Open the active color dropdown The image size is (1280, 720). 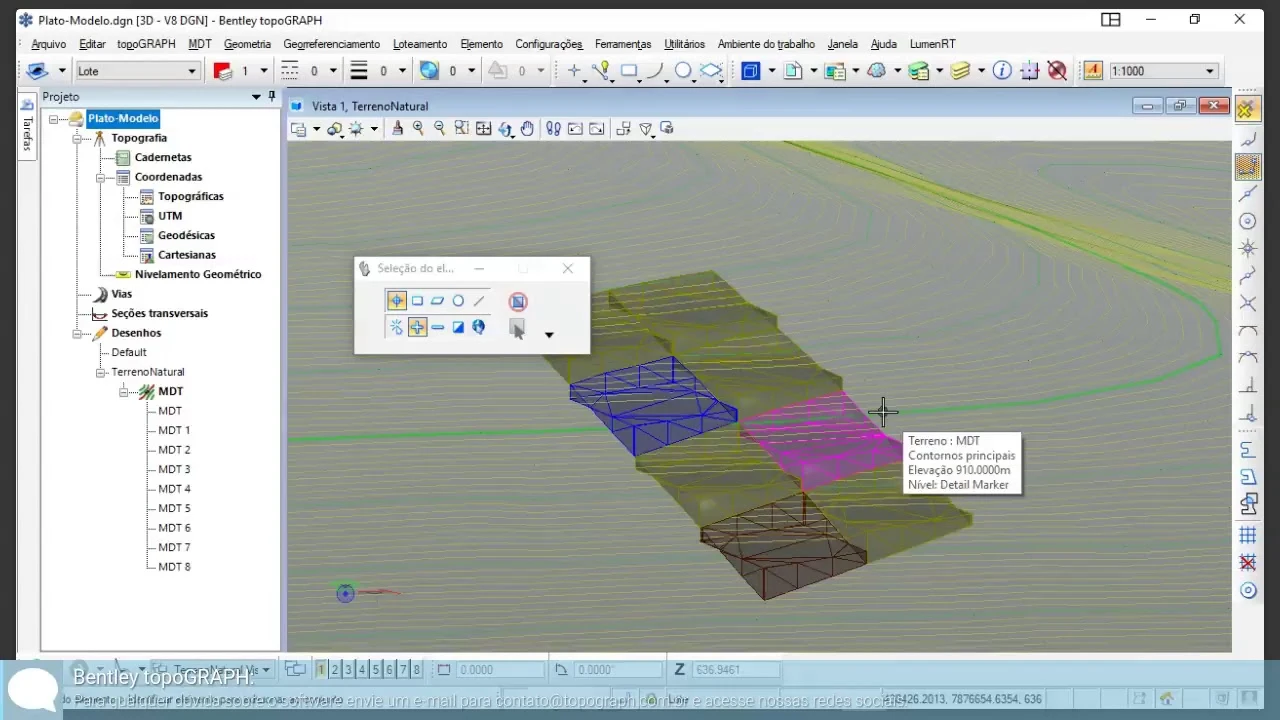coord(264,71)
